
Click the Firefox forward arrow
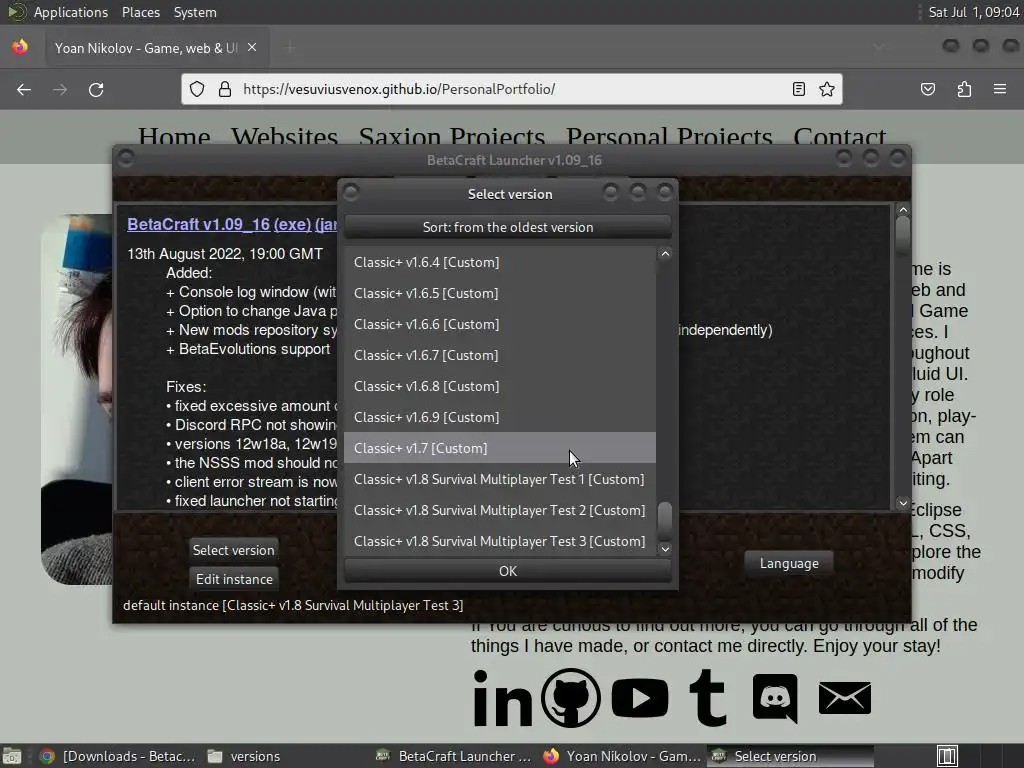pyautogui.click(x=60, y=89)
